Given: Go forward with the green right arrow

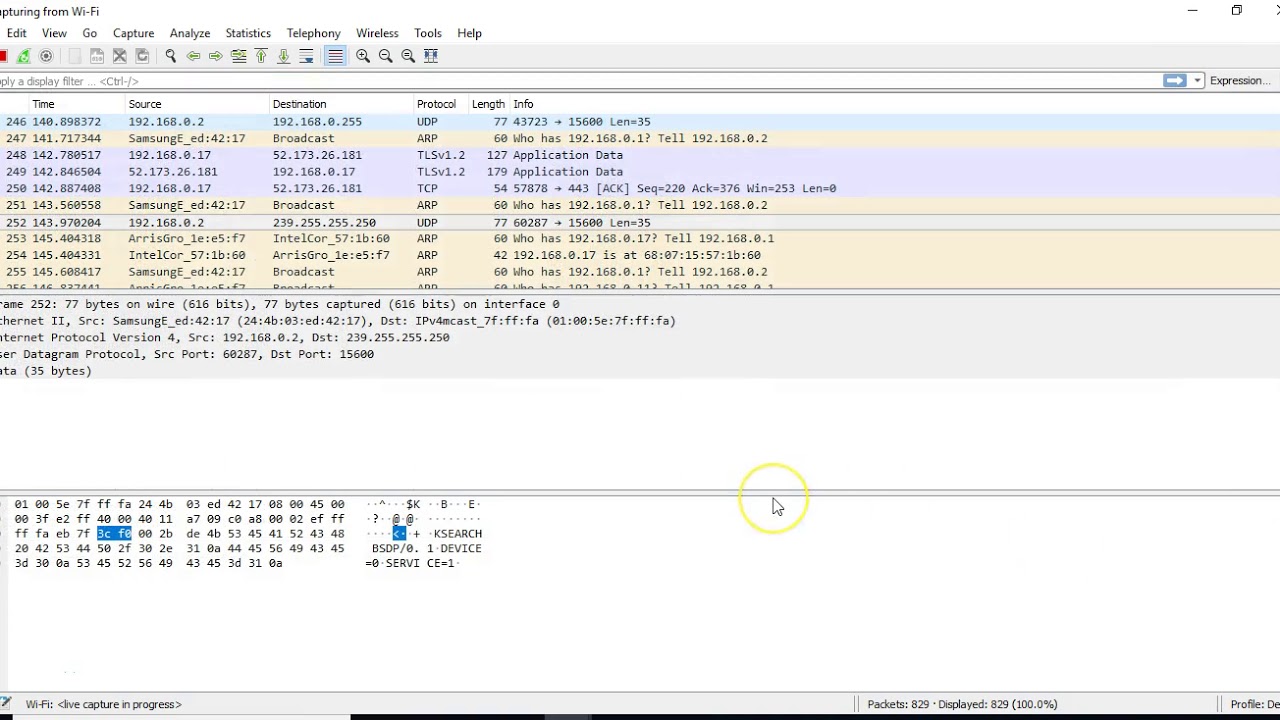Looking at the screenshot, I should tap(216, 56).
